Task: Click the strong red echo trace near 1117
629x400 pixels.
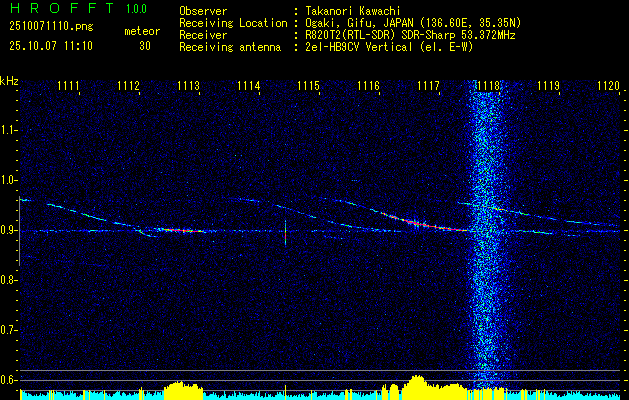Action: click(425, 224)
